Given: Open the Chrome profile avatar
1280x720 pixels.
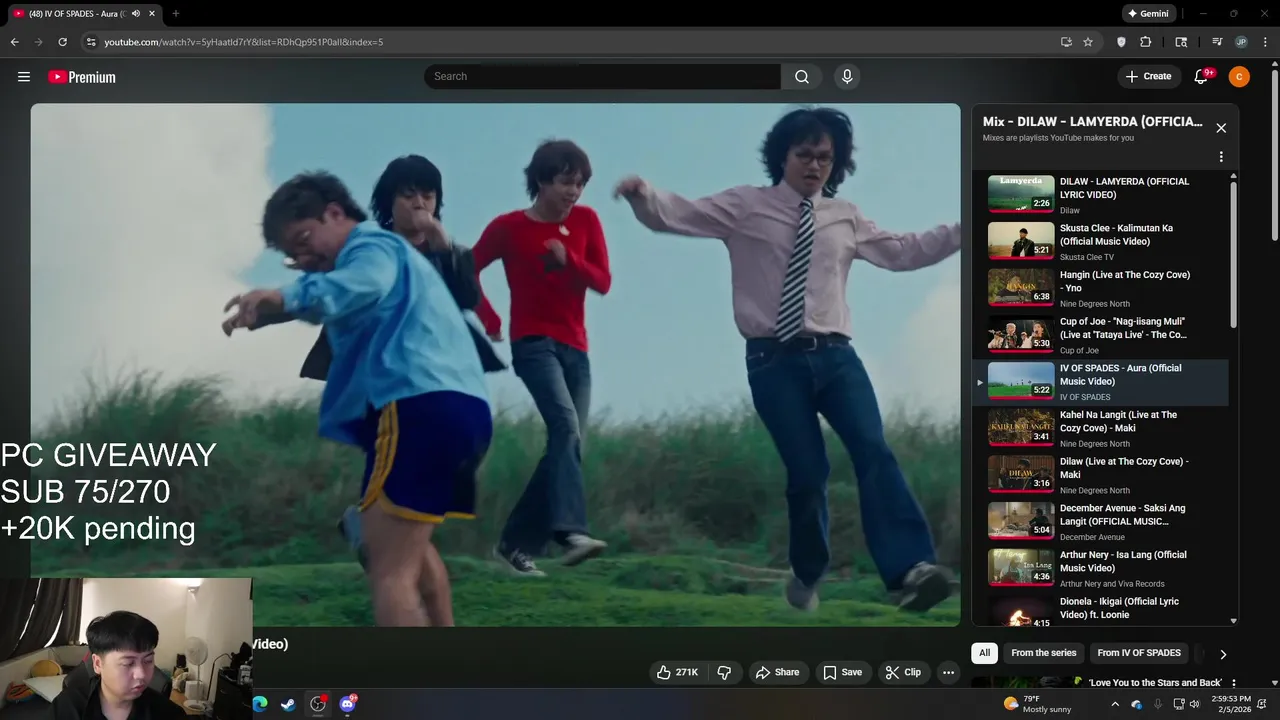Looking at the screenshot, I should tap(1241, 42).
